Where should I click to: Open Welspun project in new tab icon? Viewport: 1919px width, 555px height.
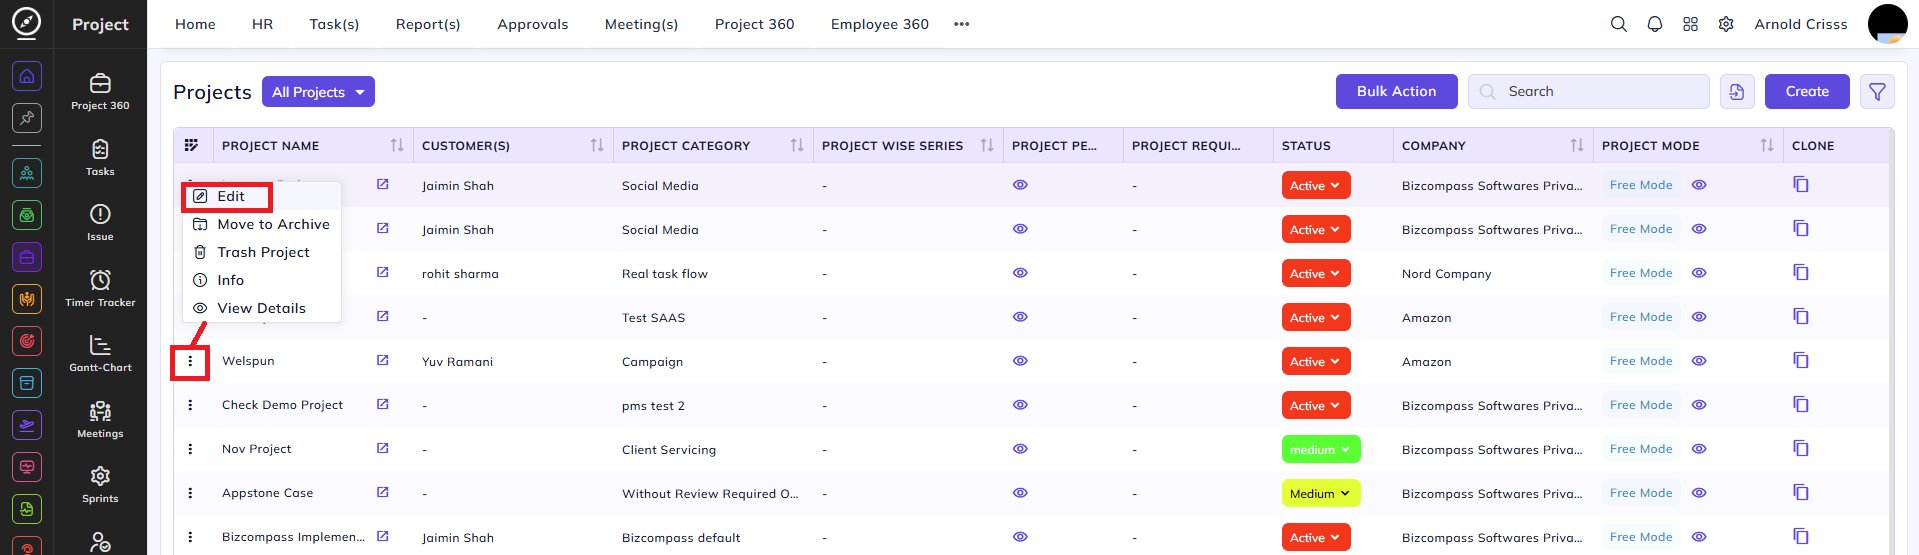click(x=382, y=361)
